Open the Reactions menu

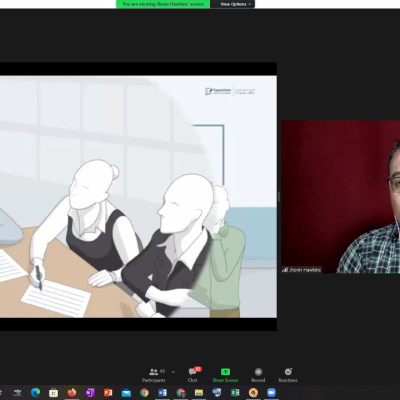tap(288, 375)
